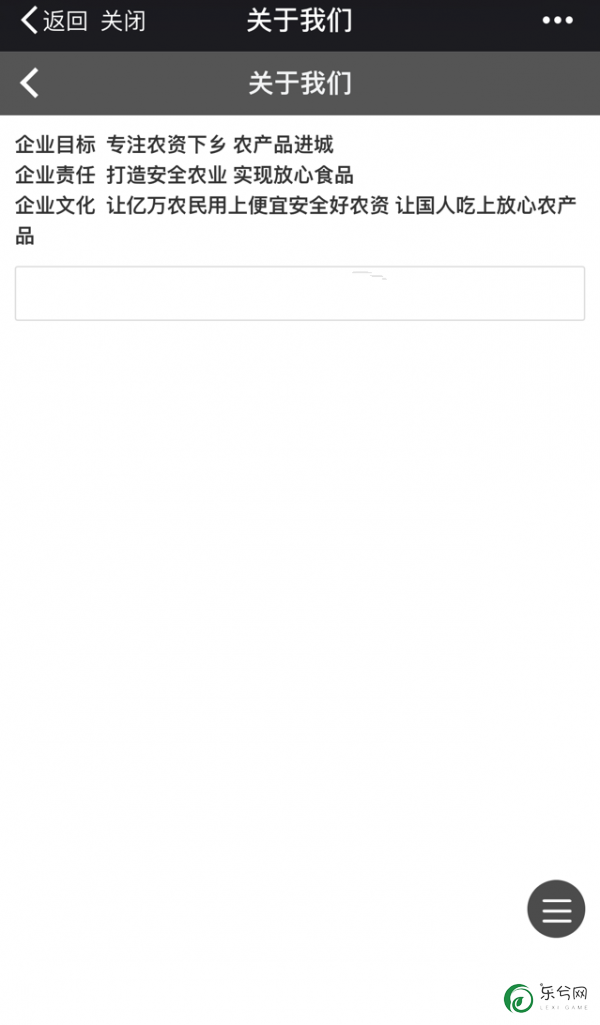Click the 返回 text label
600x1025 pixels.
[65, 22]
